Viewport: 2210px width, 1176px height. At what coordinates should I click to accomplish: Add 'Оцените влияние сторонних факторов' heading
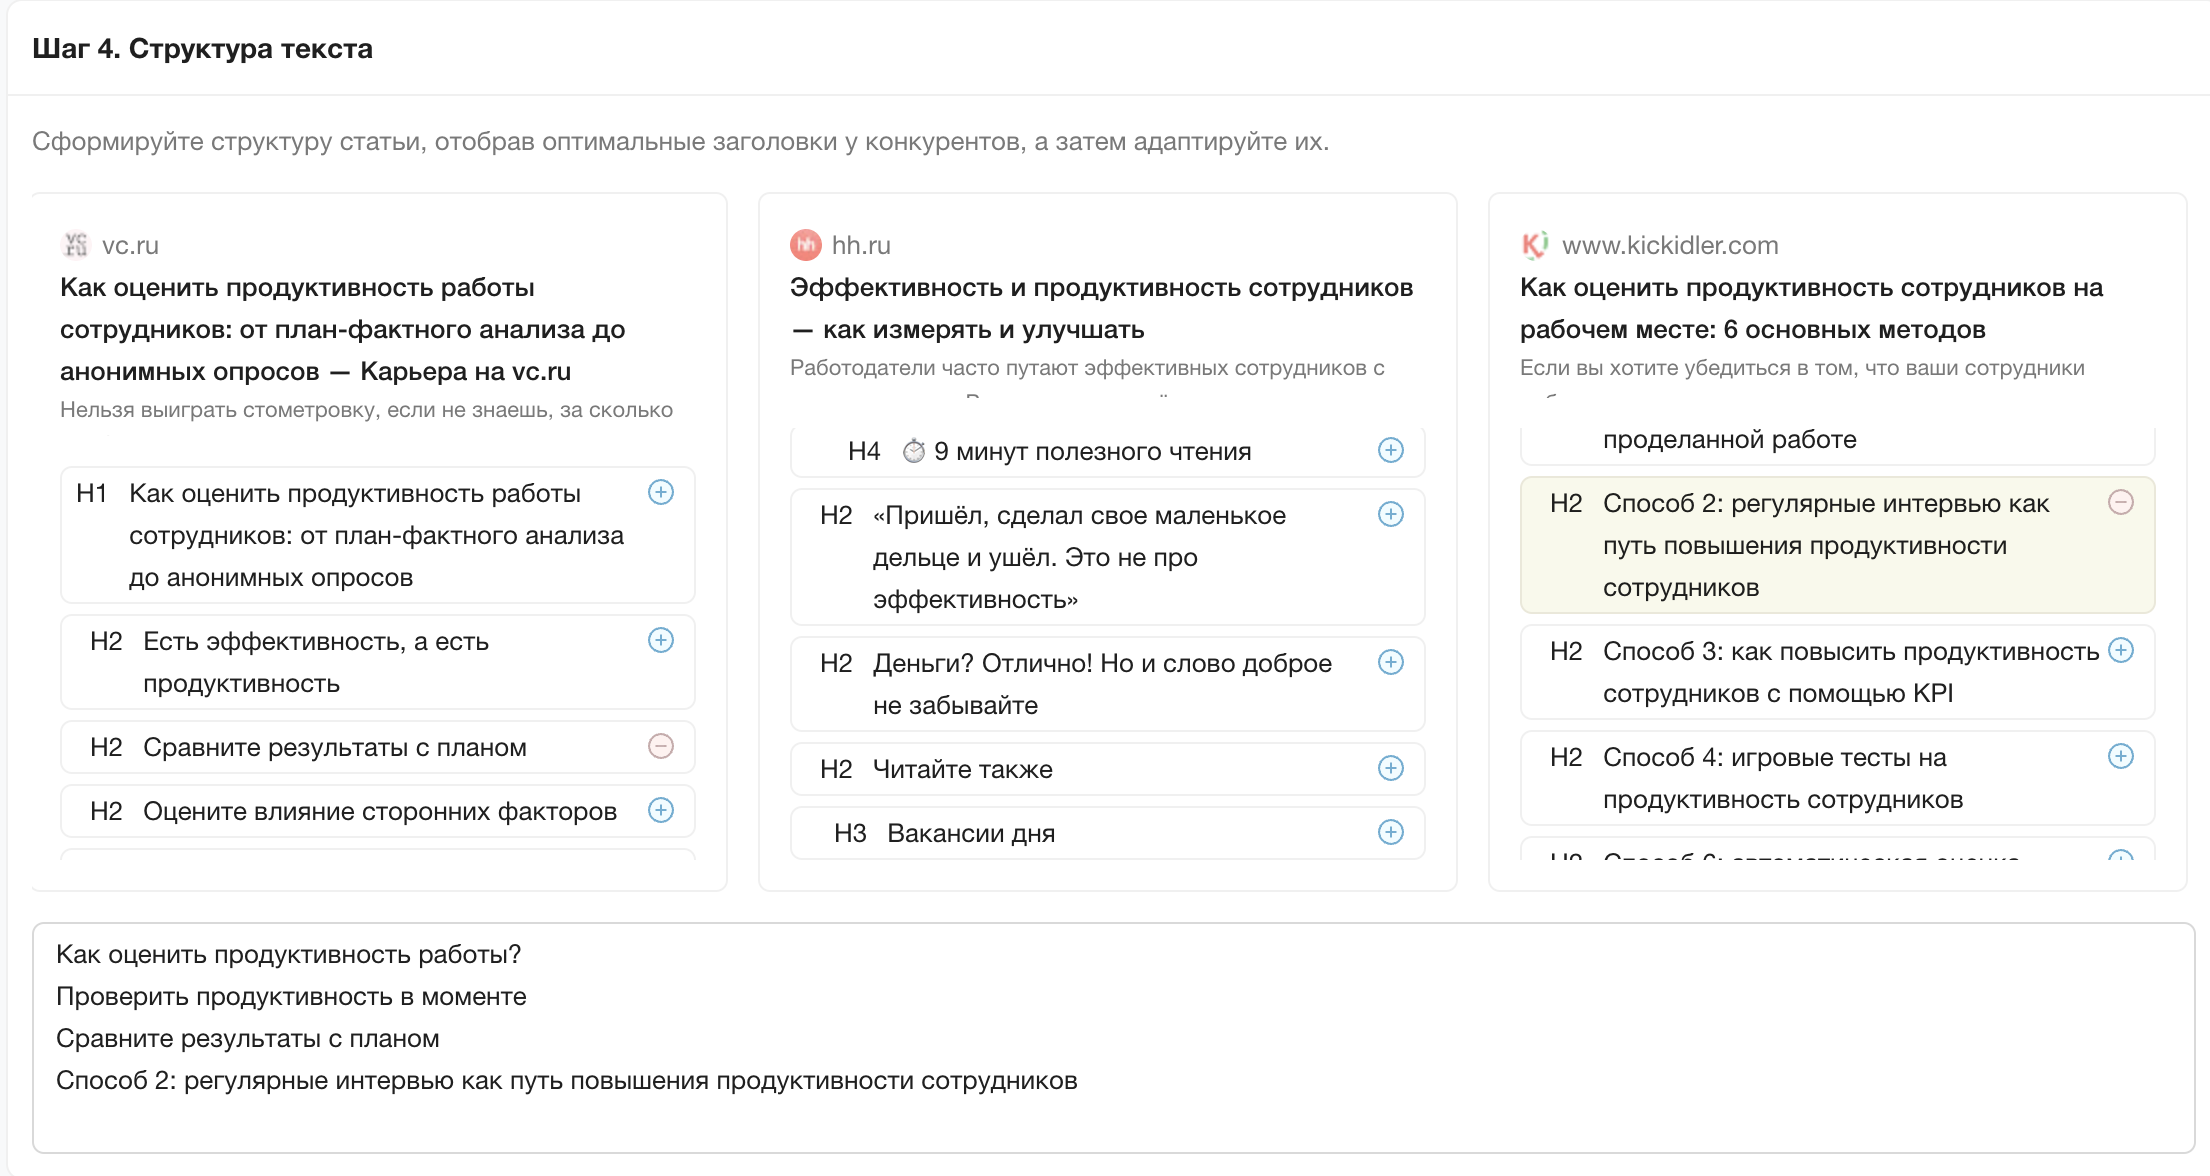(660, 810)
